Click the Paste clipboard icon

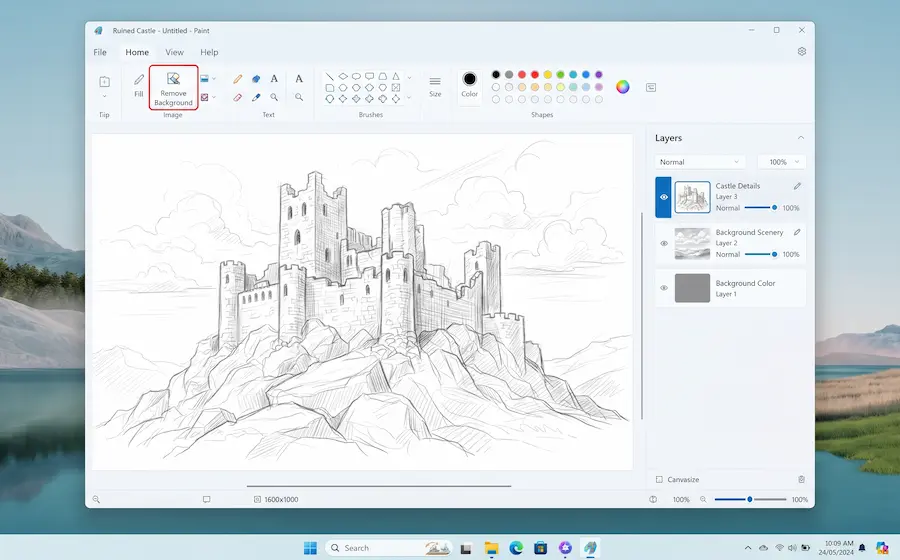click(104, 81)
